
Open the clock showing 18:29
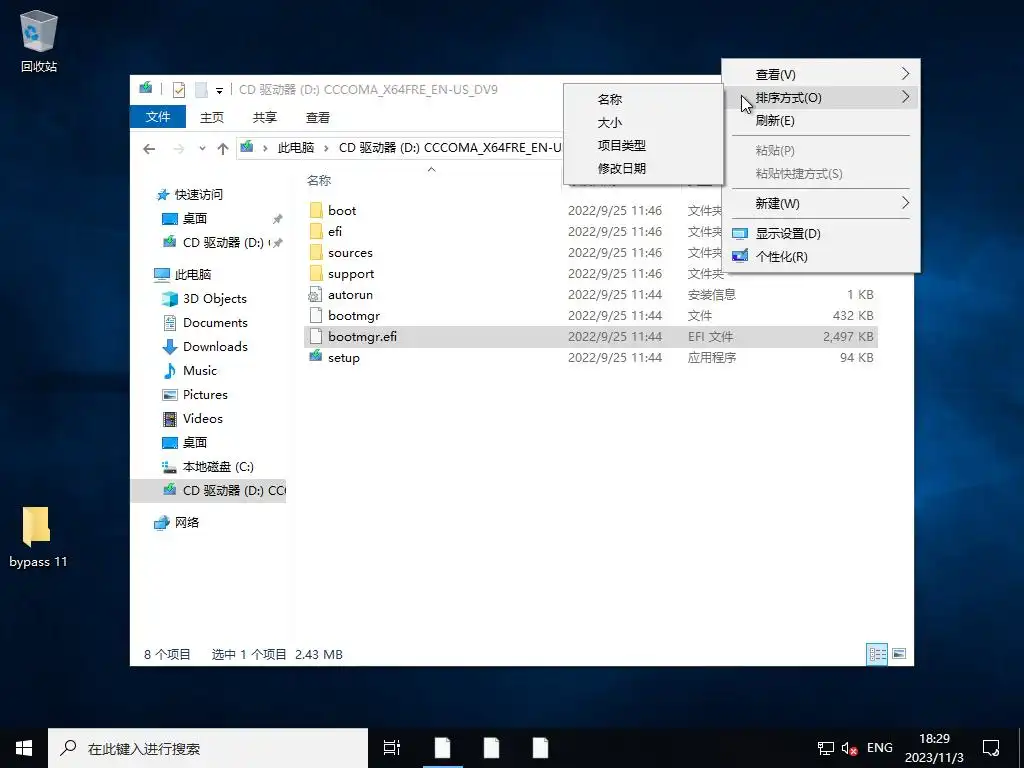point(935,748)
